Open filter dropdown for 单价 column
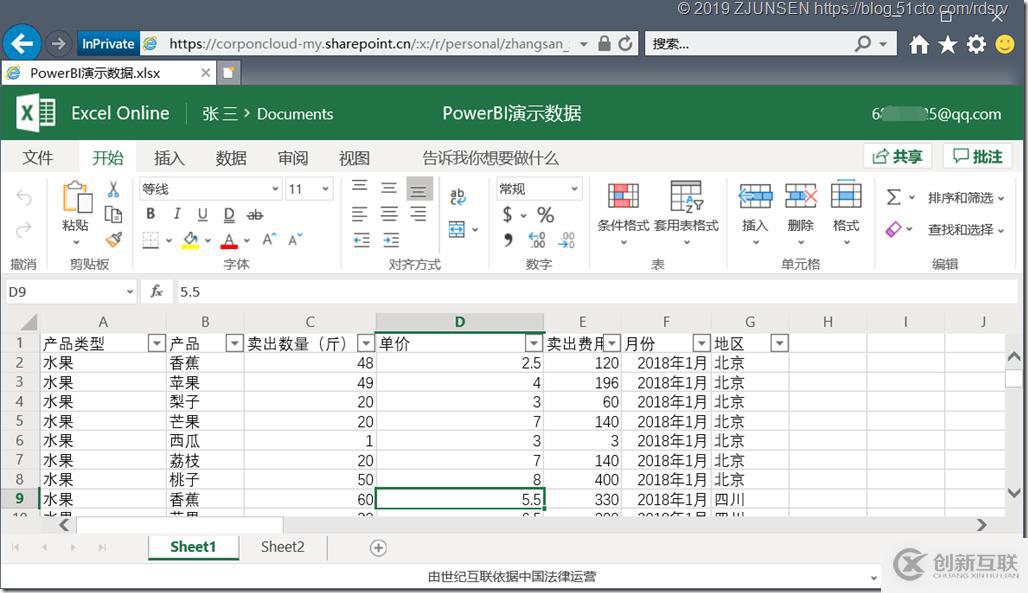The height and width of the screenshot is (593, 1028). tap(534, 342)
